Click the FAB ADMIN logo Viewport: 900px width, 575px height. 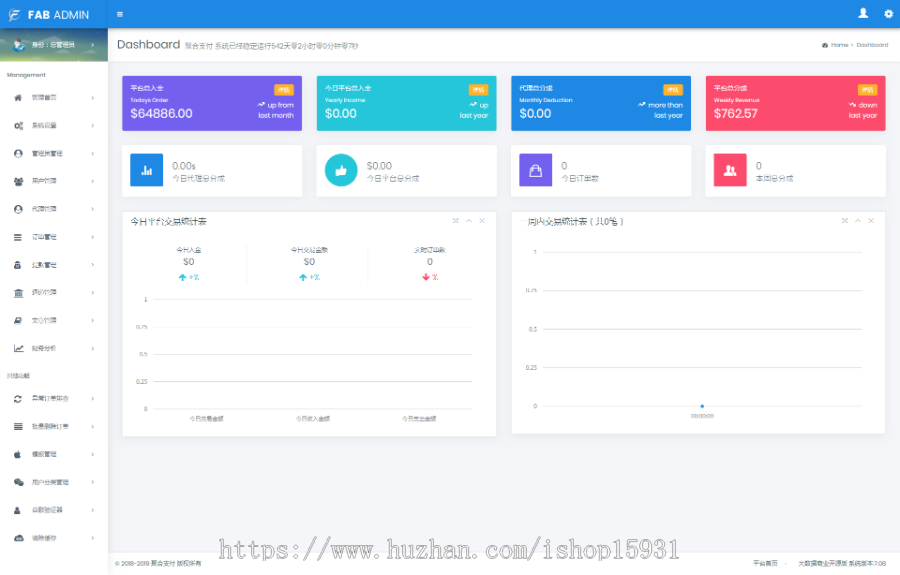point(49,15)
